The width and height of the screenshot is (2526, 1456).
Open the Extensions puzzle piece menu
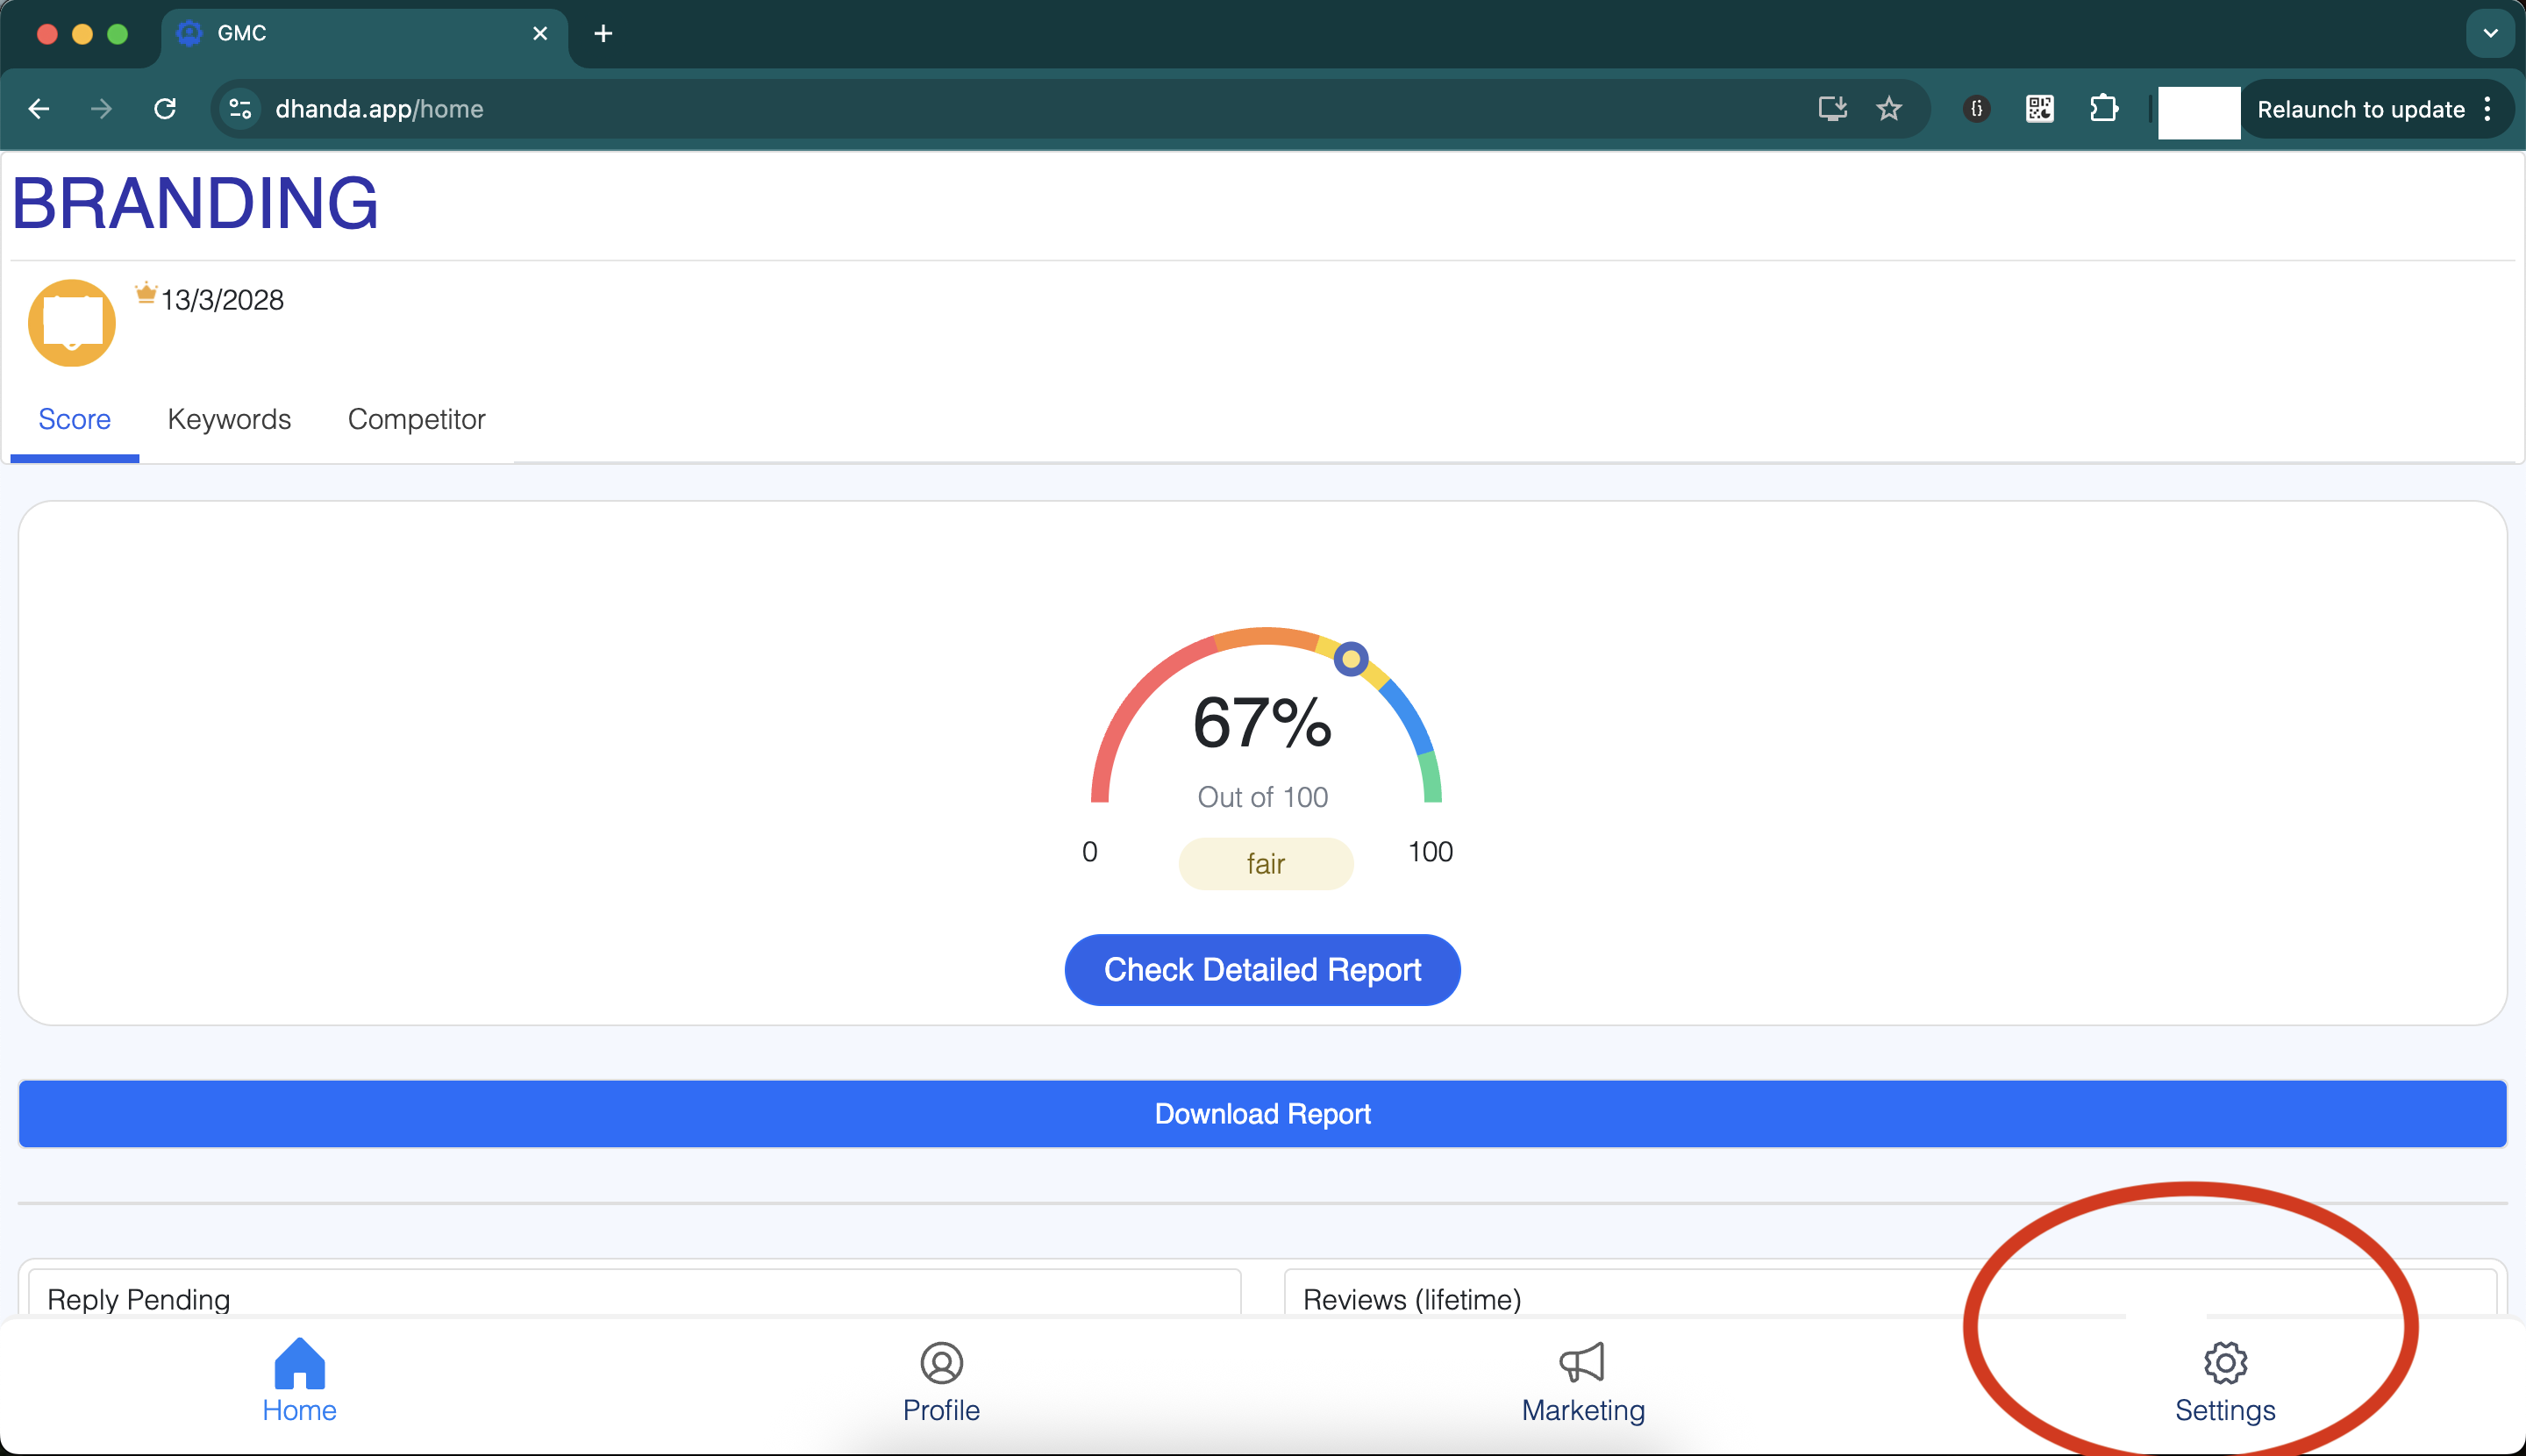(2104, 109)
